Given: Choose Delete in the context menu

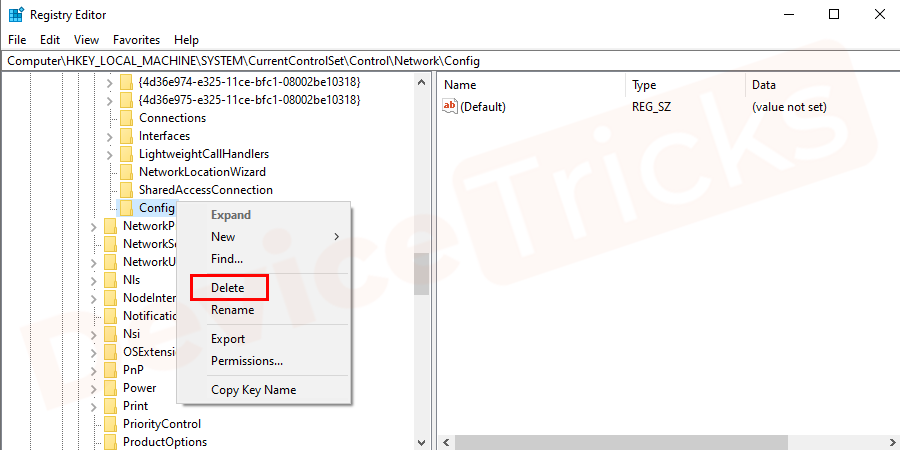Looking at the screenshot, I should pyautogui.click(x=228, y=288).
